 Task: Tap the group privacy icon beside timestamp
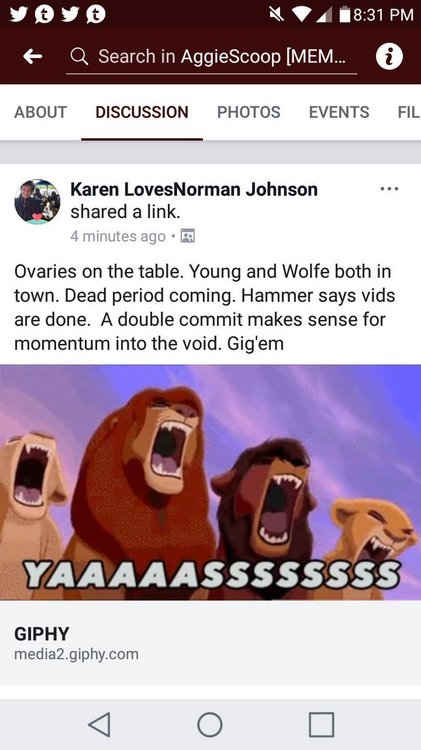[188, 236]
